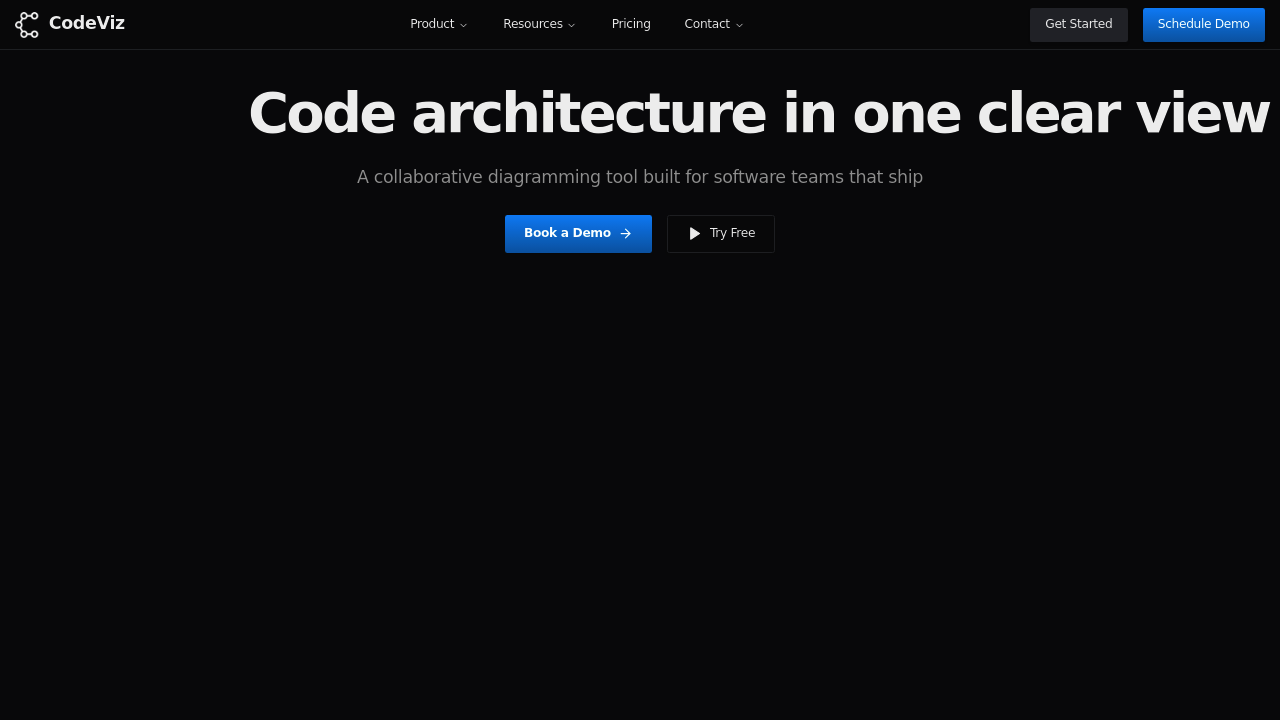This screenshot has height=720, width=1280.
Task: Click the CodeViz network logo icon
Action: (x=26, y=24)
